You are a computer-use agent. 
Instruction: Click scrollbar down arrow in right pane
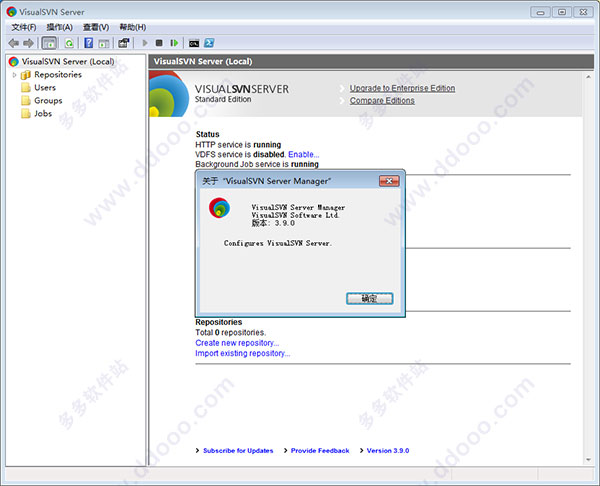pos(588,460)
